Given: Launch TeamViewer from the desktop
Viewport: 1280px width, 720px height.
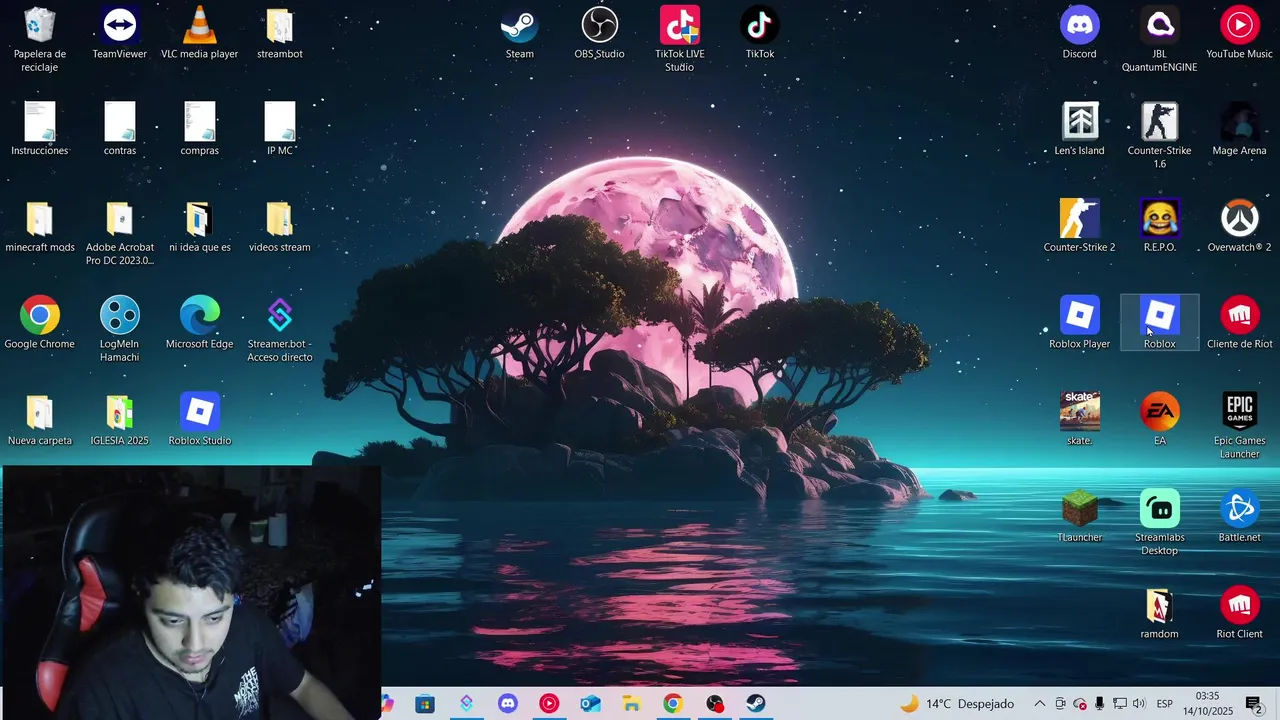Looking at the screenshot, I should point(120,34).
